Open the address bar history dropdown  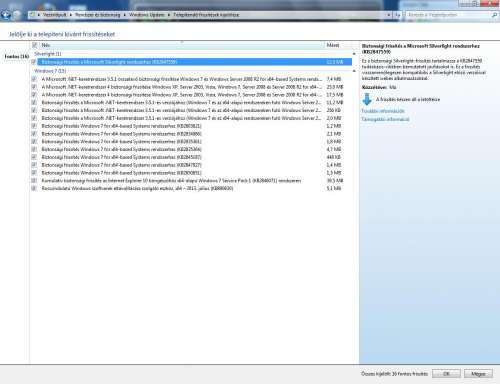coord(388,15)
